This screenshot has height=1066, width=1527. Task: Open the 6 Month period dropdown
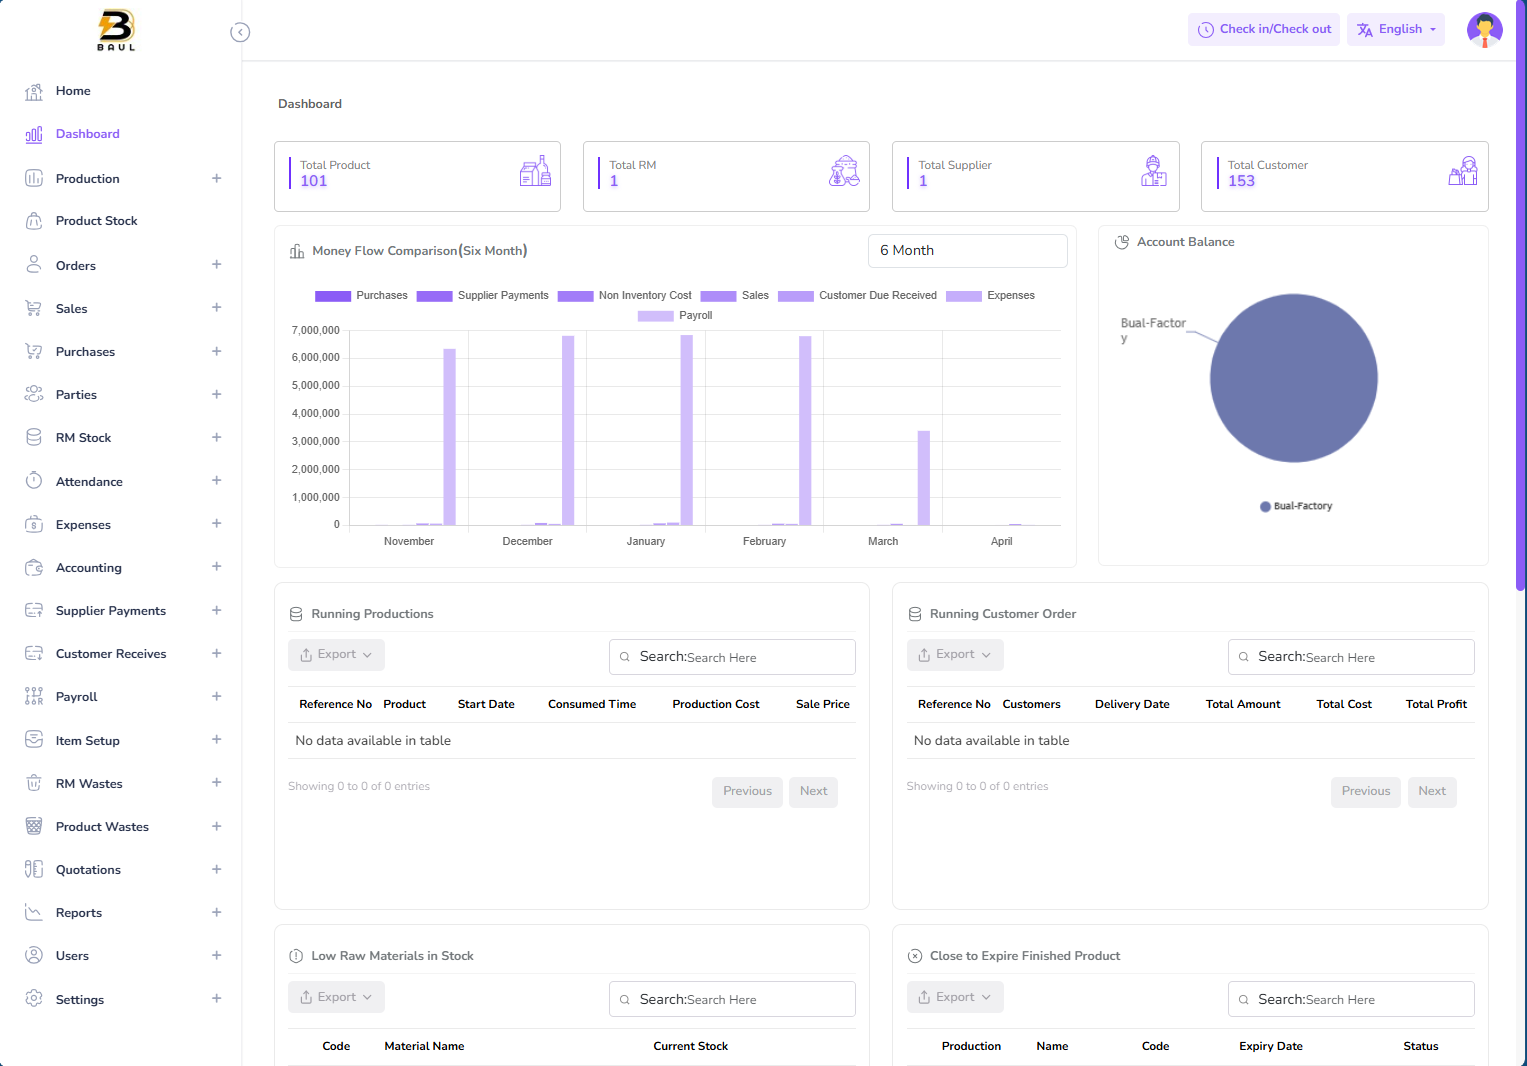point(967,251)
